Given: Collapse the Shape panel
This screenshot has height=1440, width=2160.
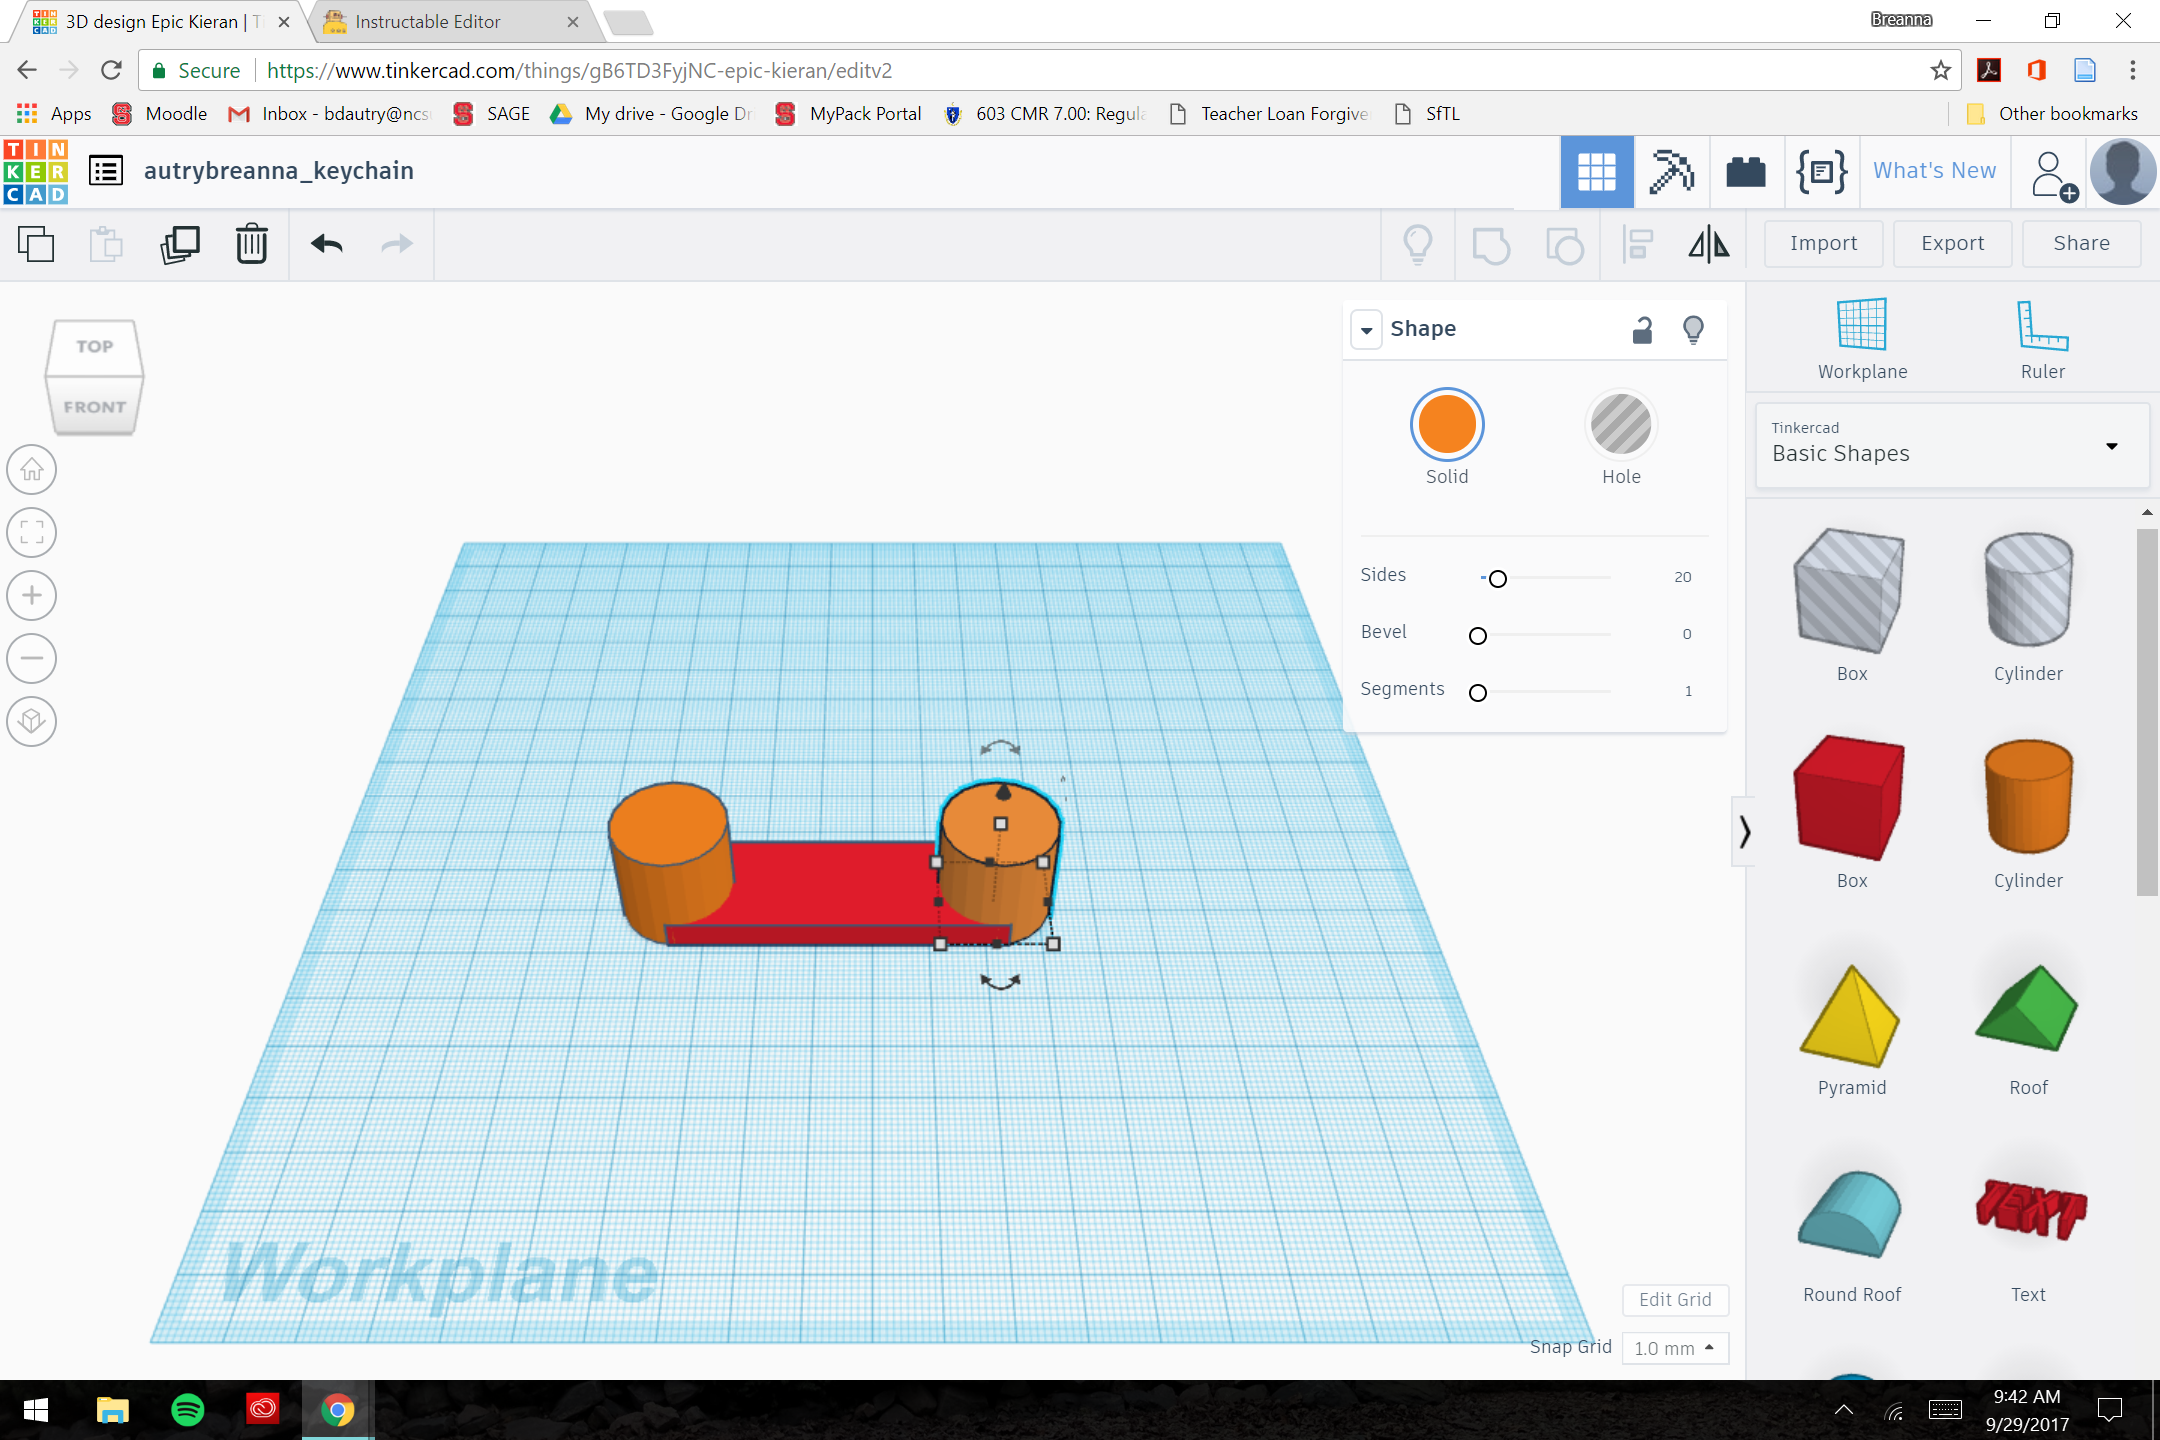Looking at the screenshot, I should 1366,329.
